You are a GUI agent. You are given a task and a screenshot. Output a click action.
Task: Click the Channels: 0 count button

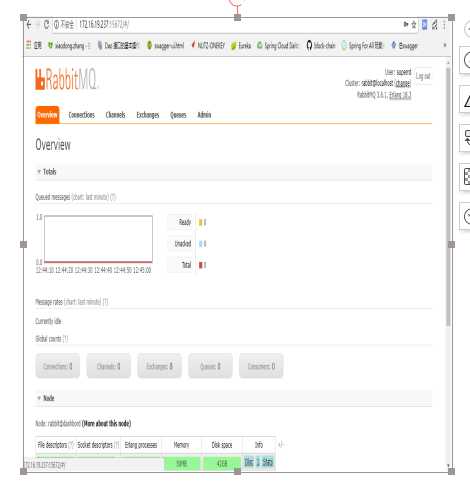click(x=109, y=366)
